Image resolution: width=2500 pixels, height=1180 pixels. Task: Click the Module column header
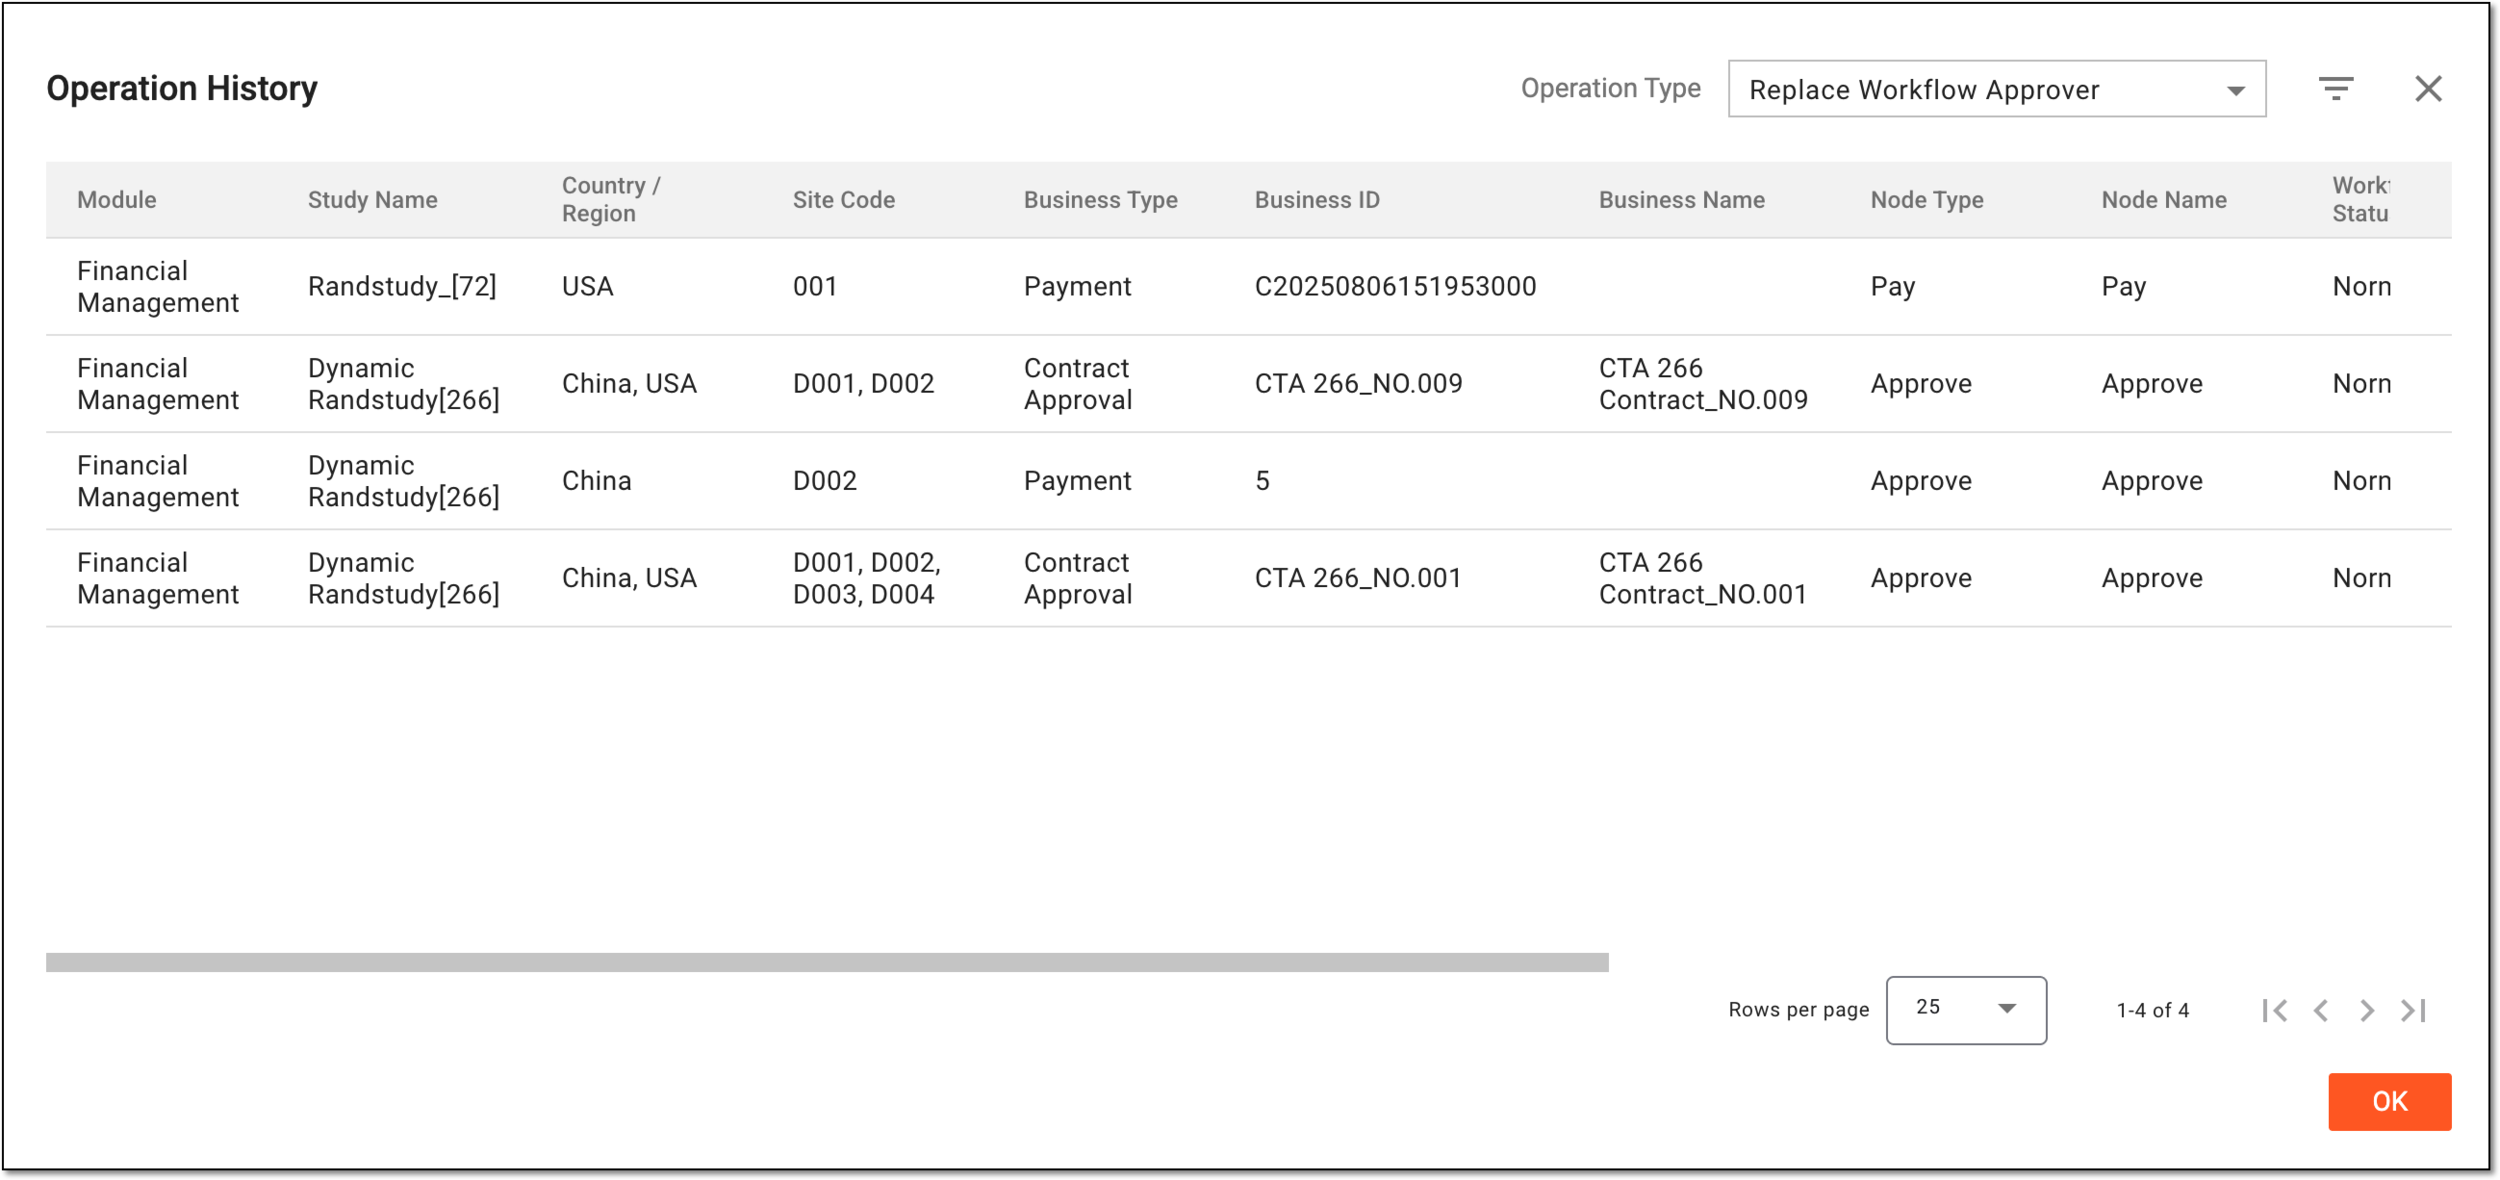117,200
